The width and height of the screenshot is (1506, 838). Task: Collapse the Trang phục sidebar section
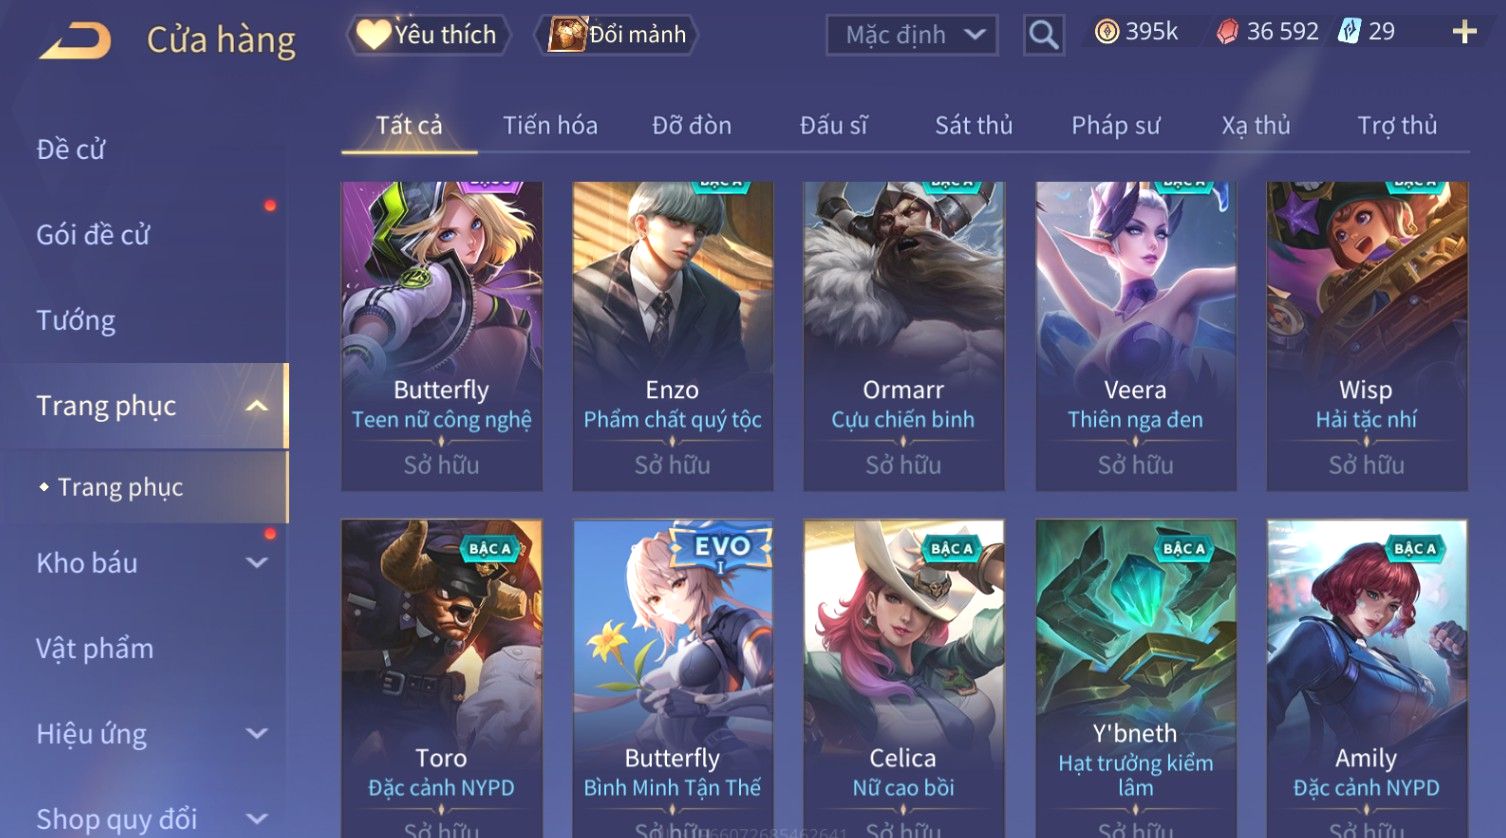coord(257,406)
